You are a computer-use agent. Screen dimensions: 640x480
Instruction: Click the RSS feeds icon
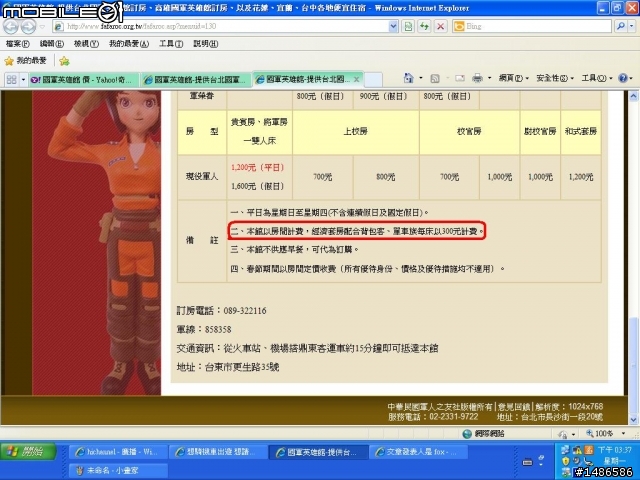pyautogui.click(x=435, y=78)
